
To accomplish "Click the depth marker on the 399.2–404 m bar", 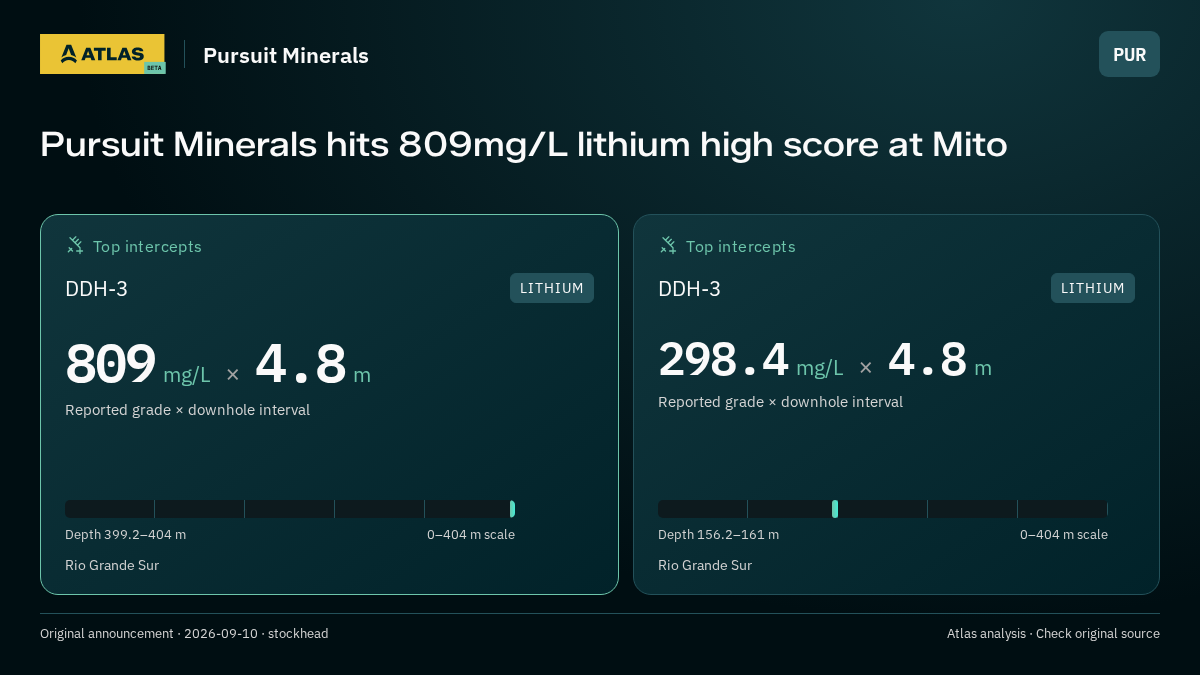I will tap(512, 509).
